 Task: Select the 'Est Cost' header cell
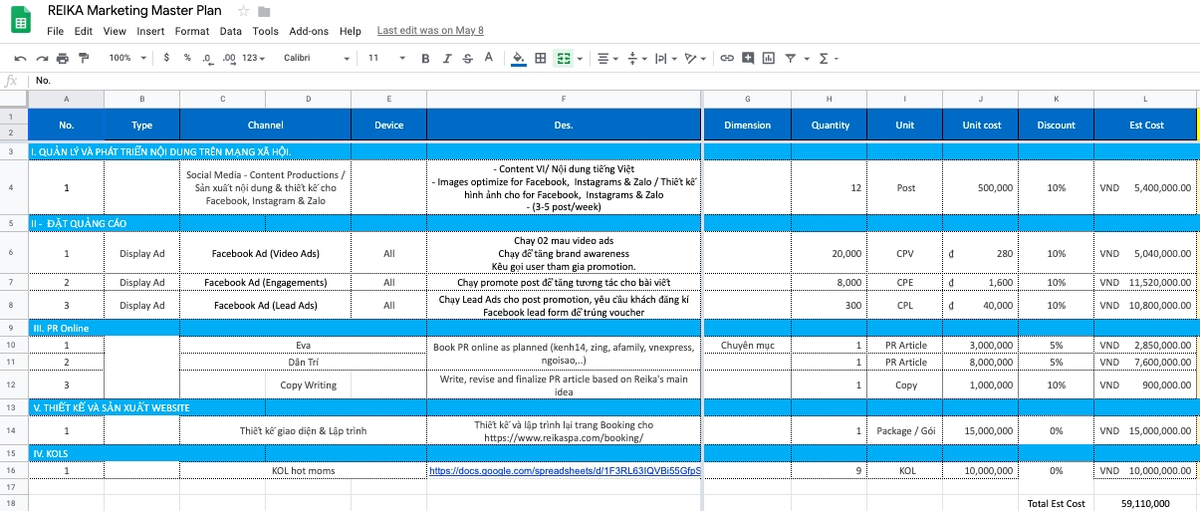1146,125
